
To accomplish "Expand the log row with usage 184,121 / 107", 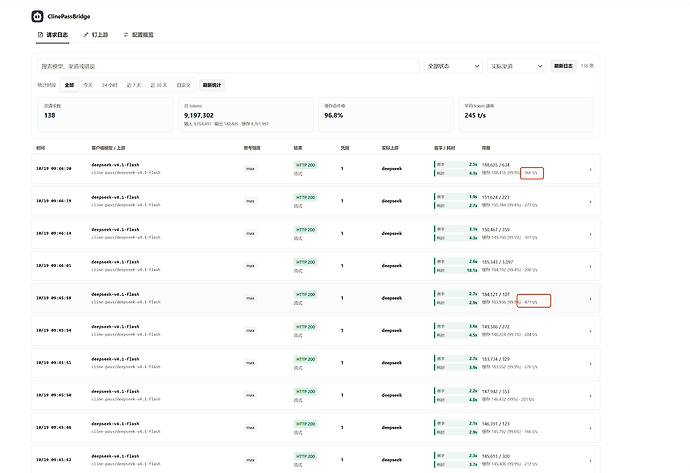I will [x=590, y=299].
